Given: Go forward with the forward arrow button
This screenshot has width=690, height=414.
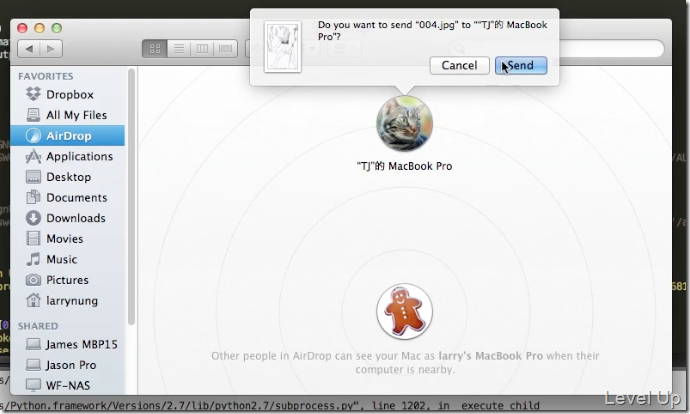Looking at the screenshot, I should coord(51,48).
